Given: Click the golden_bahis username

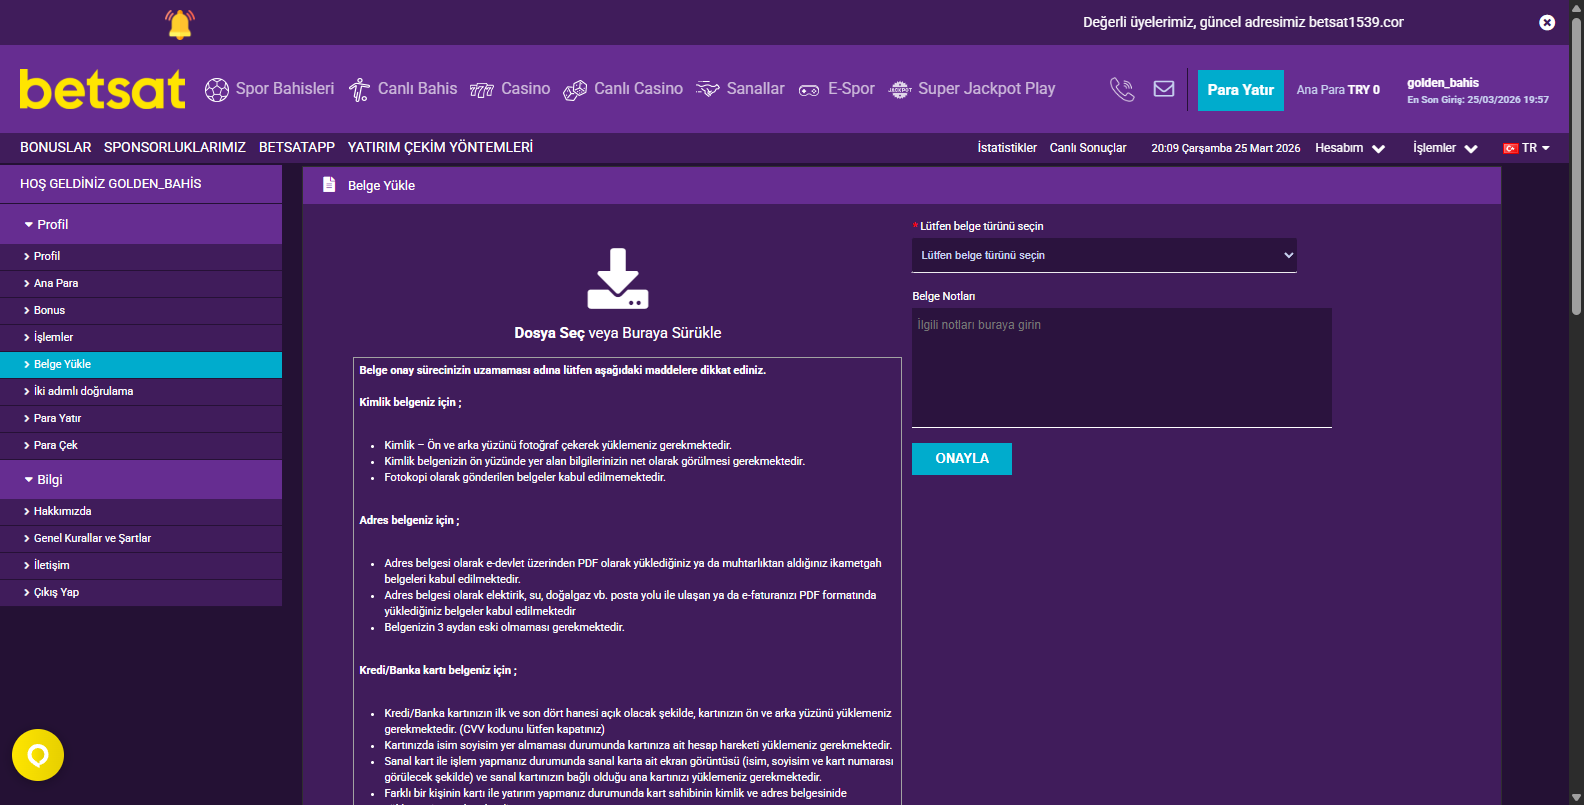Looking at the screenshot, I should point(1443,83).
